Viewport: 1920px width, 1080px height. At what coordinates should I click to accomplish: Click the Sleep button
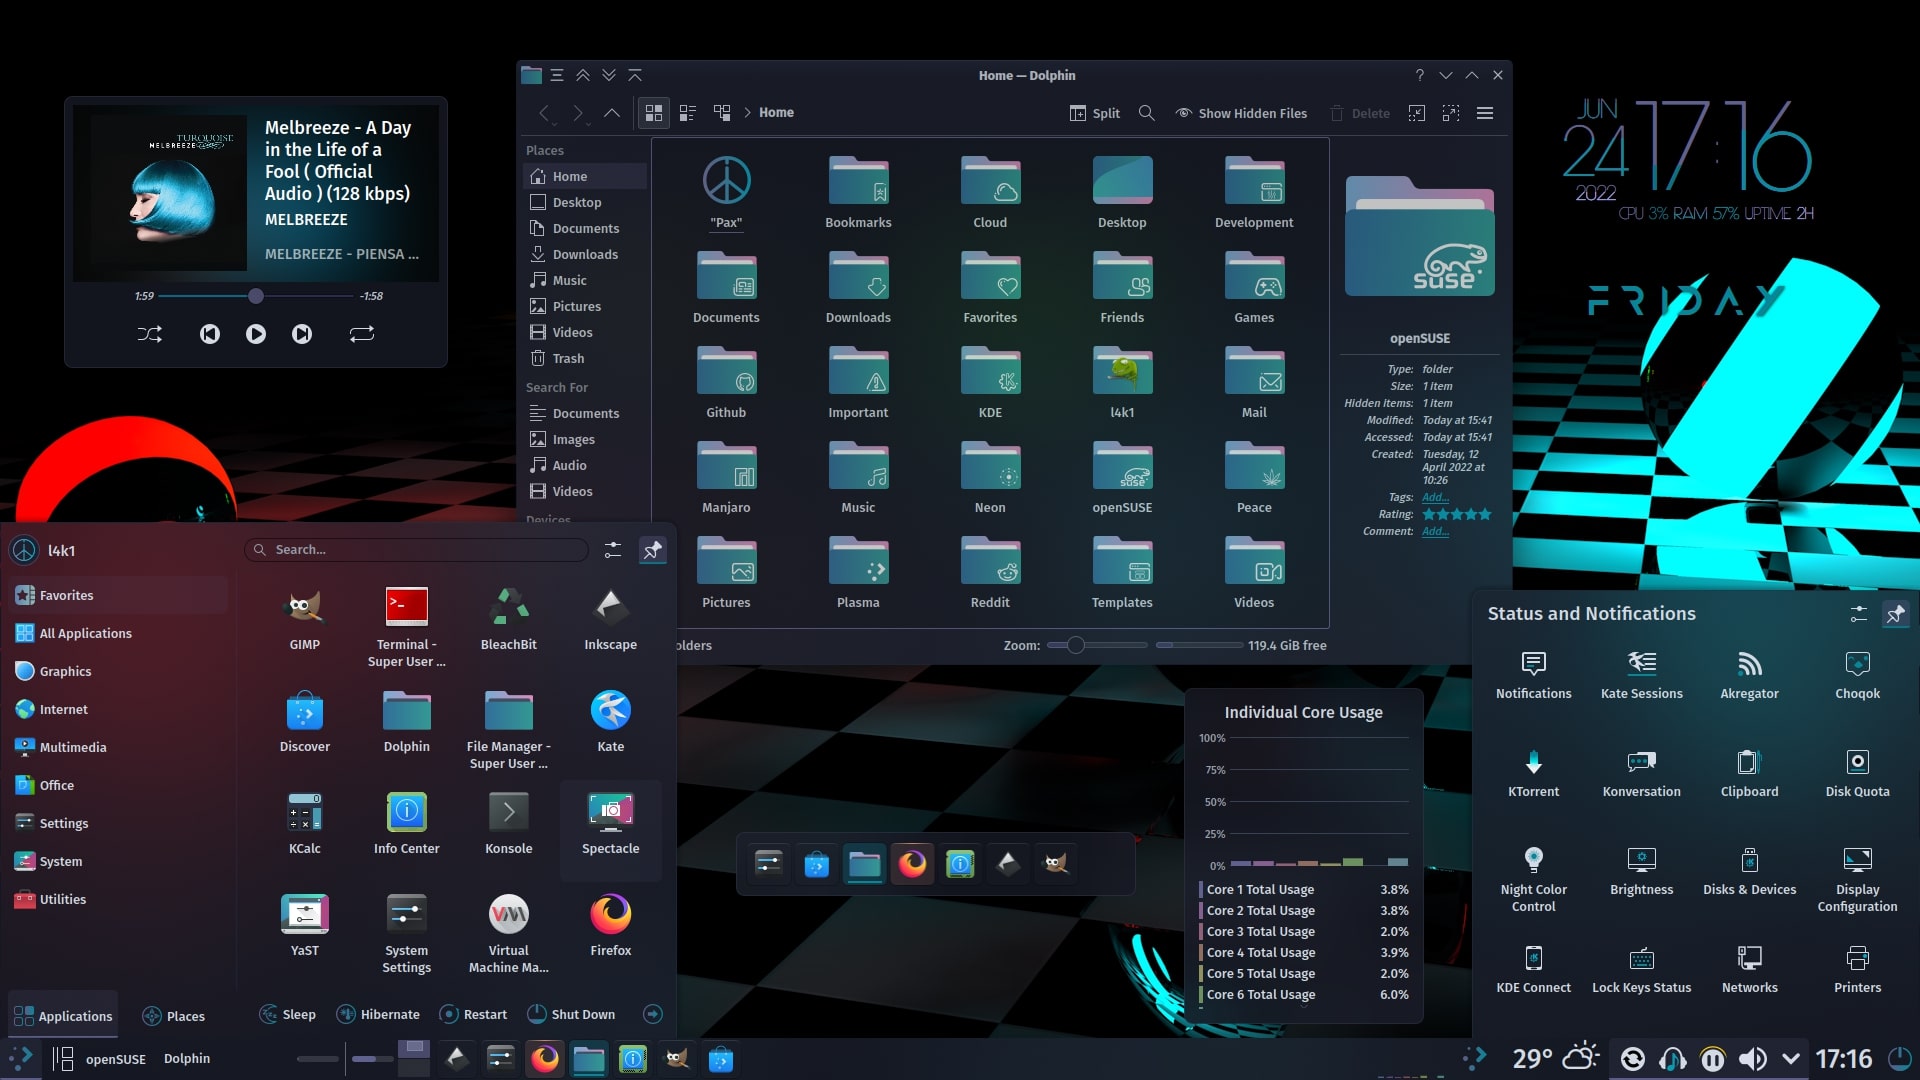[288, 1014]
